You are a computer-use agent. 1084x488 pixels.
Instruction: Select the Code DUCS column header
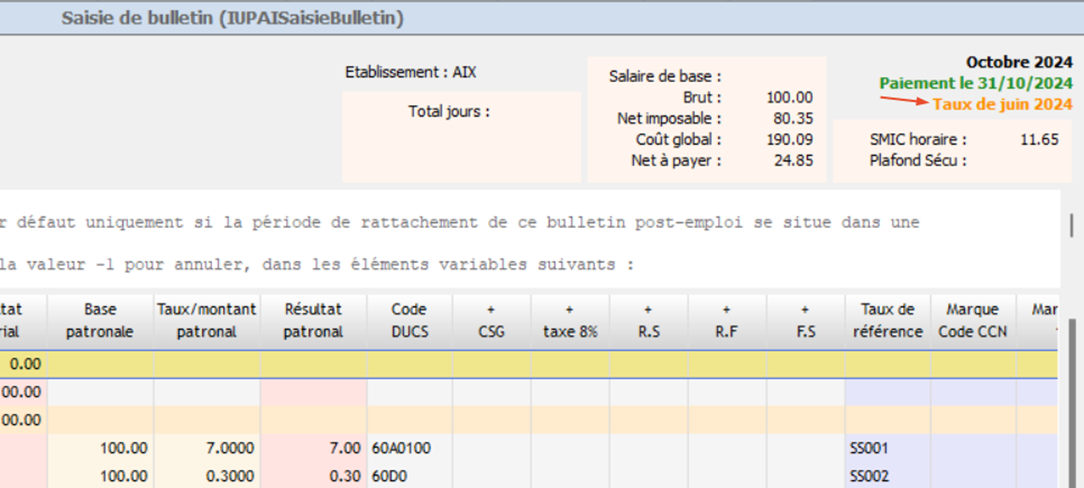(x=409, y=321)
